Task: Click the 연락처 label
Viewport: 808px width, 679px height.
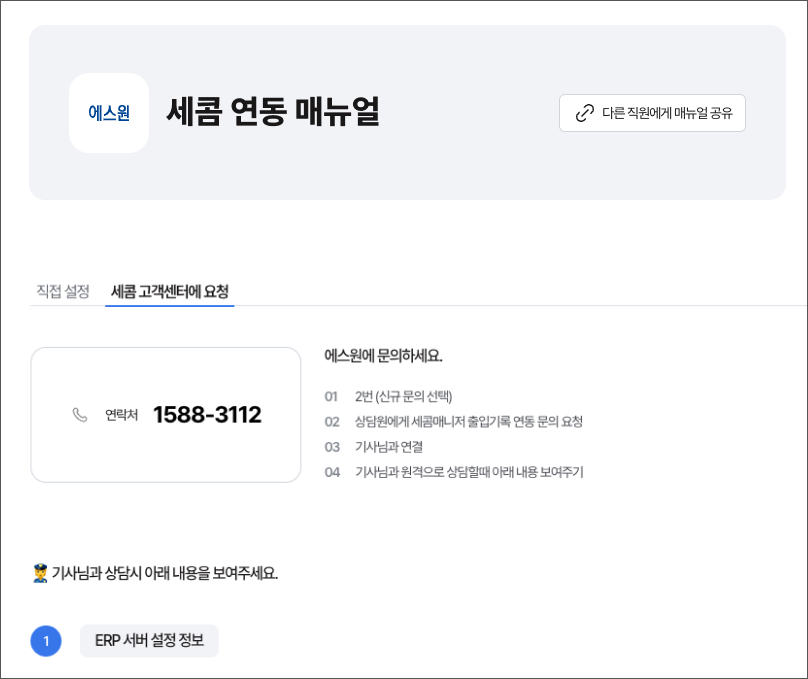Action: point(121,415)
